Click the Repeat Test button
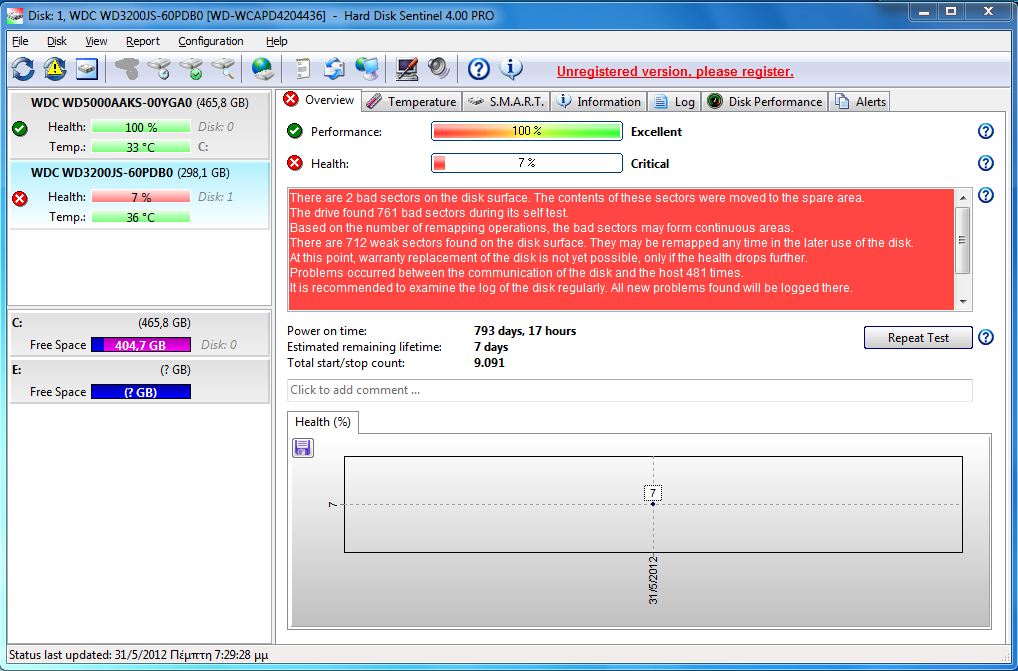 (918, 337)
